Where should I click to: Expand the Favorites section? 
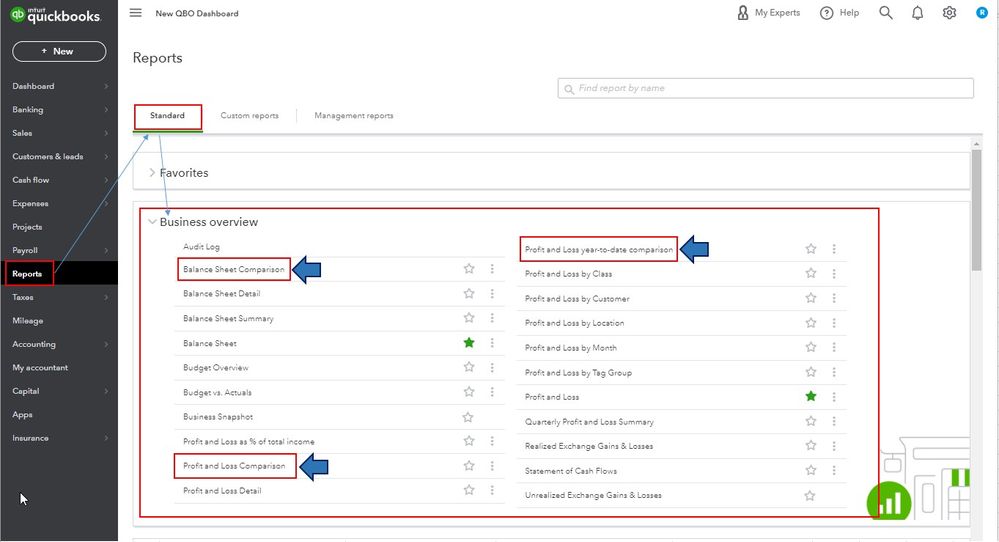[152, 173]
